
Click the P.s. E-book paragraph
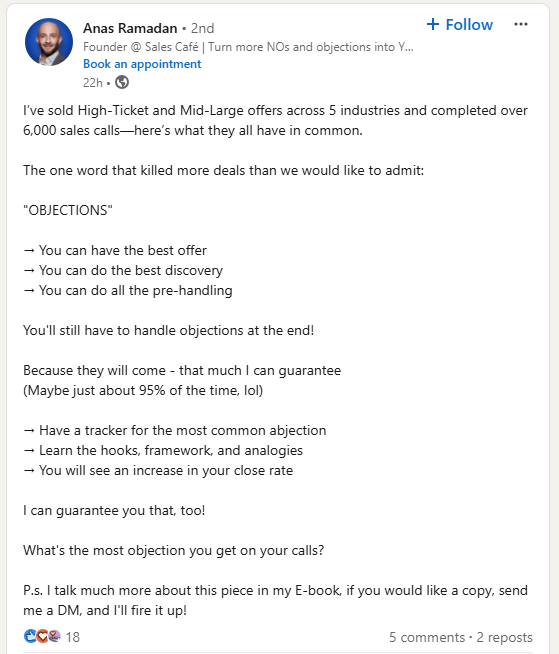tap(275, 601)
